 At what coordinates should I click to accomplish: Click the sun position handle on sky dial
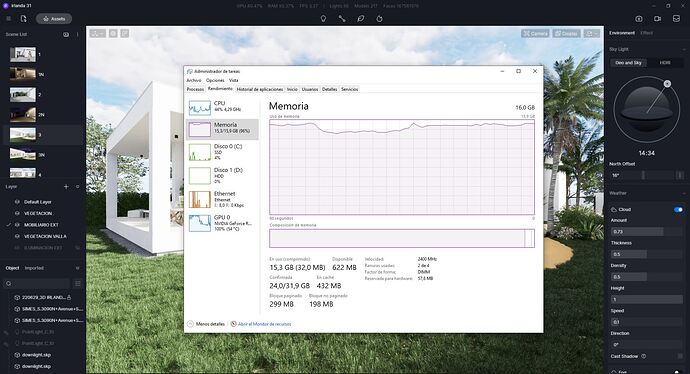(x=667, y=84)
